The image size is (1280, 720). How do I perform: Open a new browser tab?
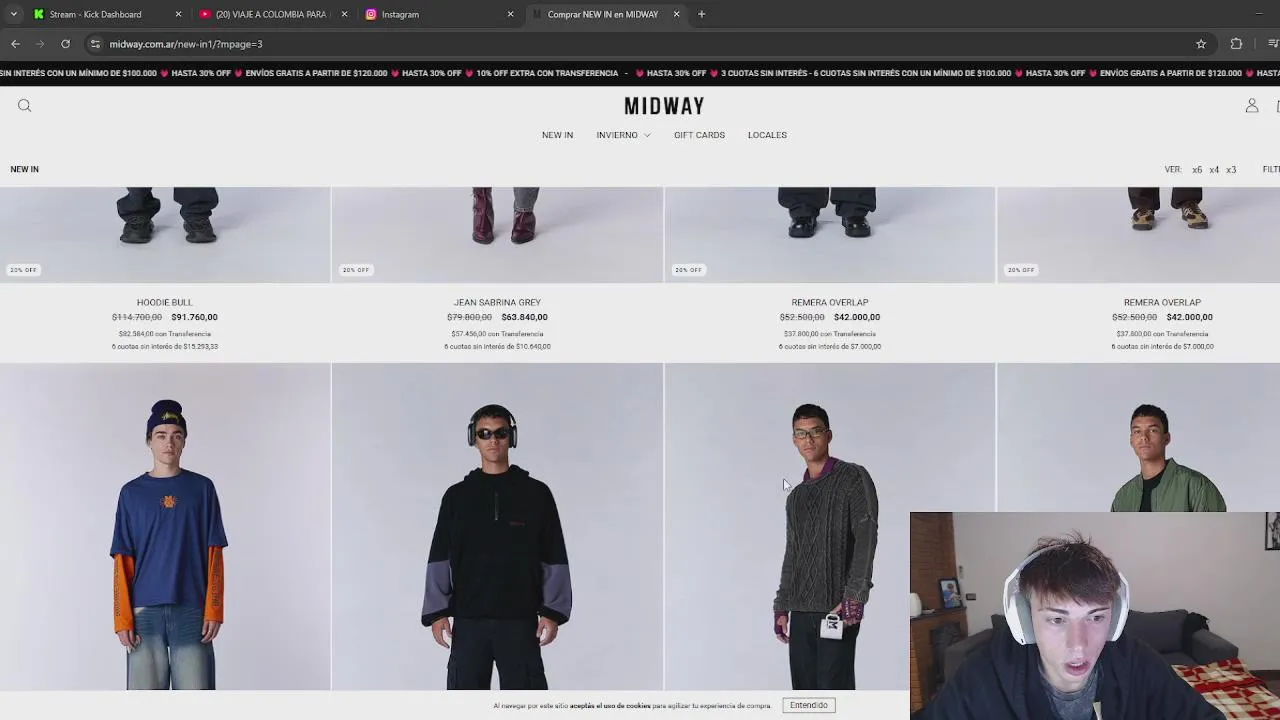701,14
